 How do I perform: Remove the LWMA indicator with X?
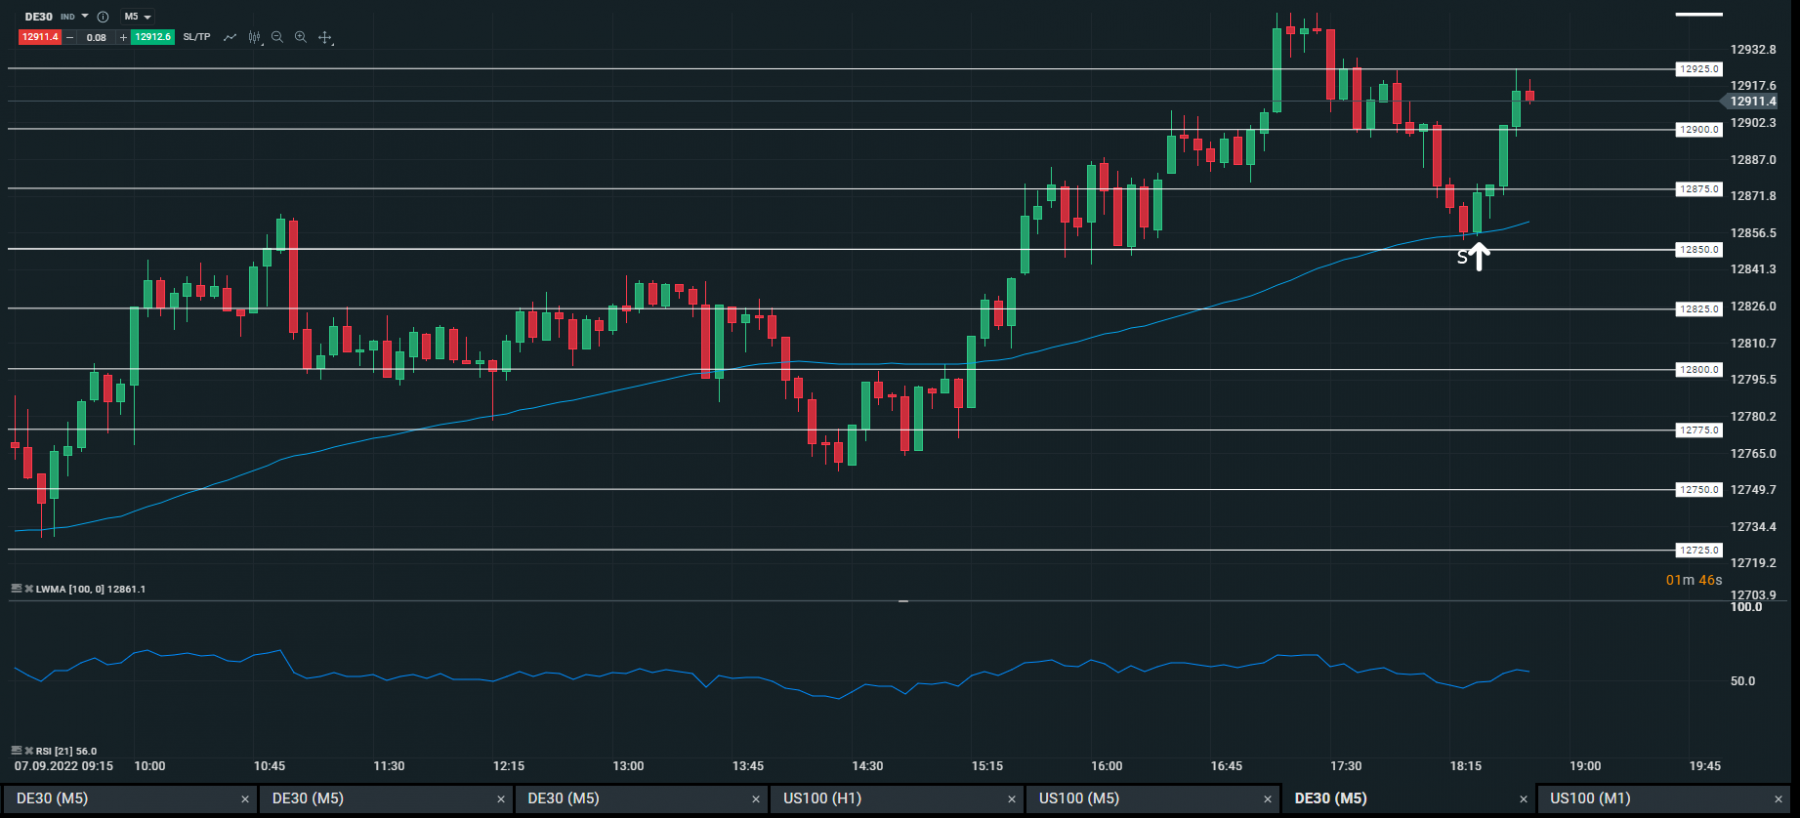[x=29, y=589]
